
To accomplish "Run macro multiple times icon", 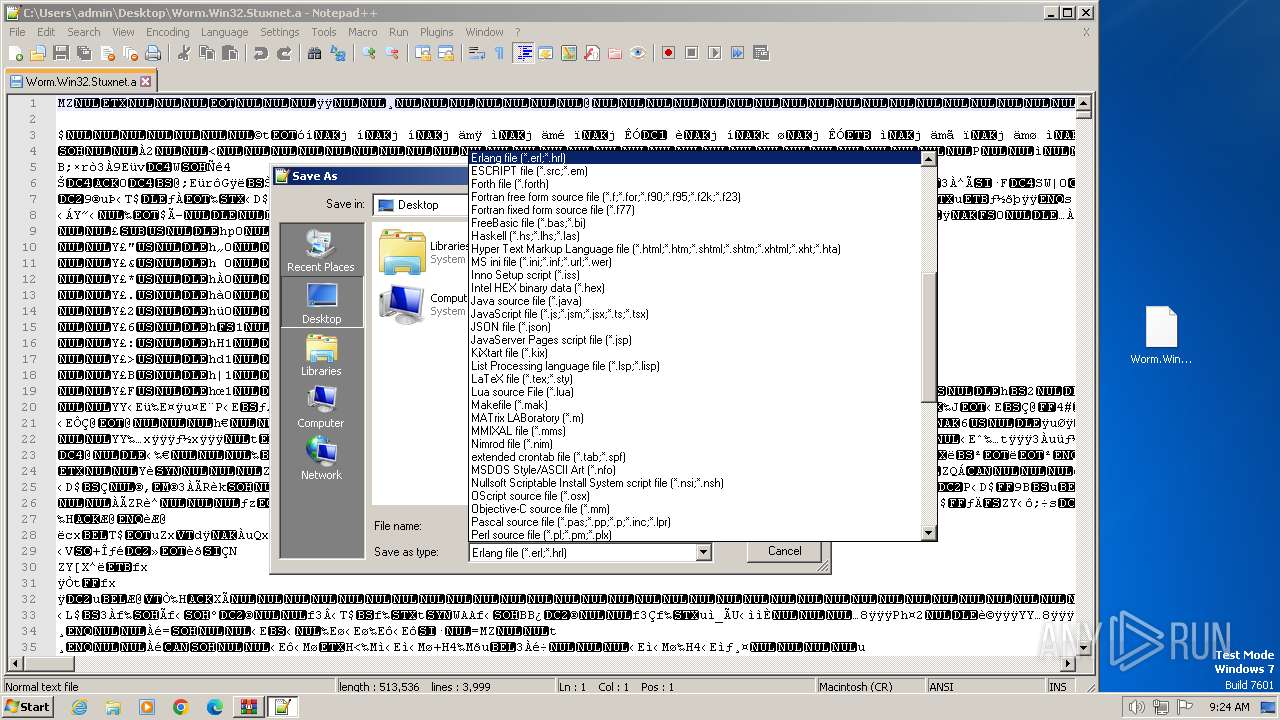I will (738, 53).
